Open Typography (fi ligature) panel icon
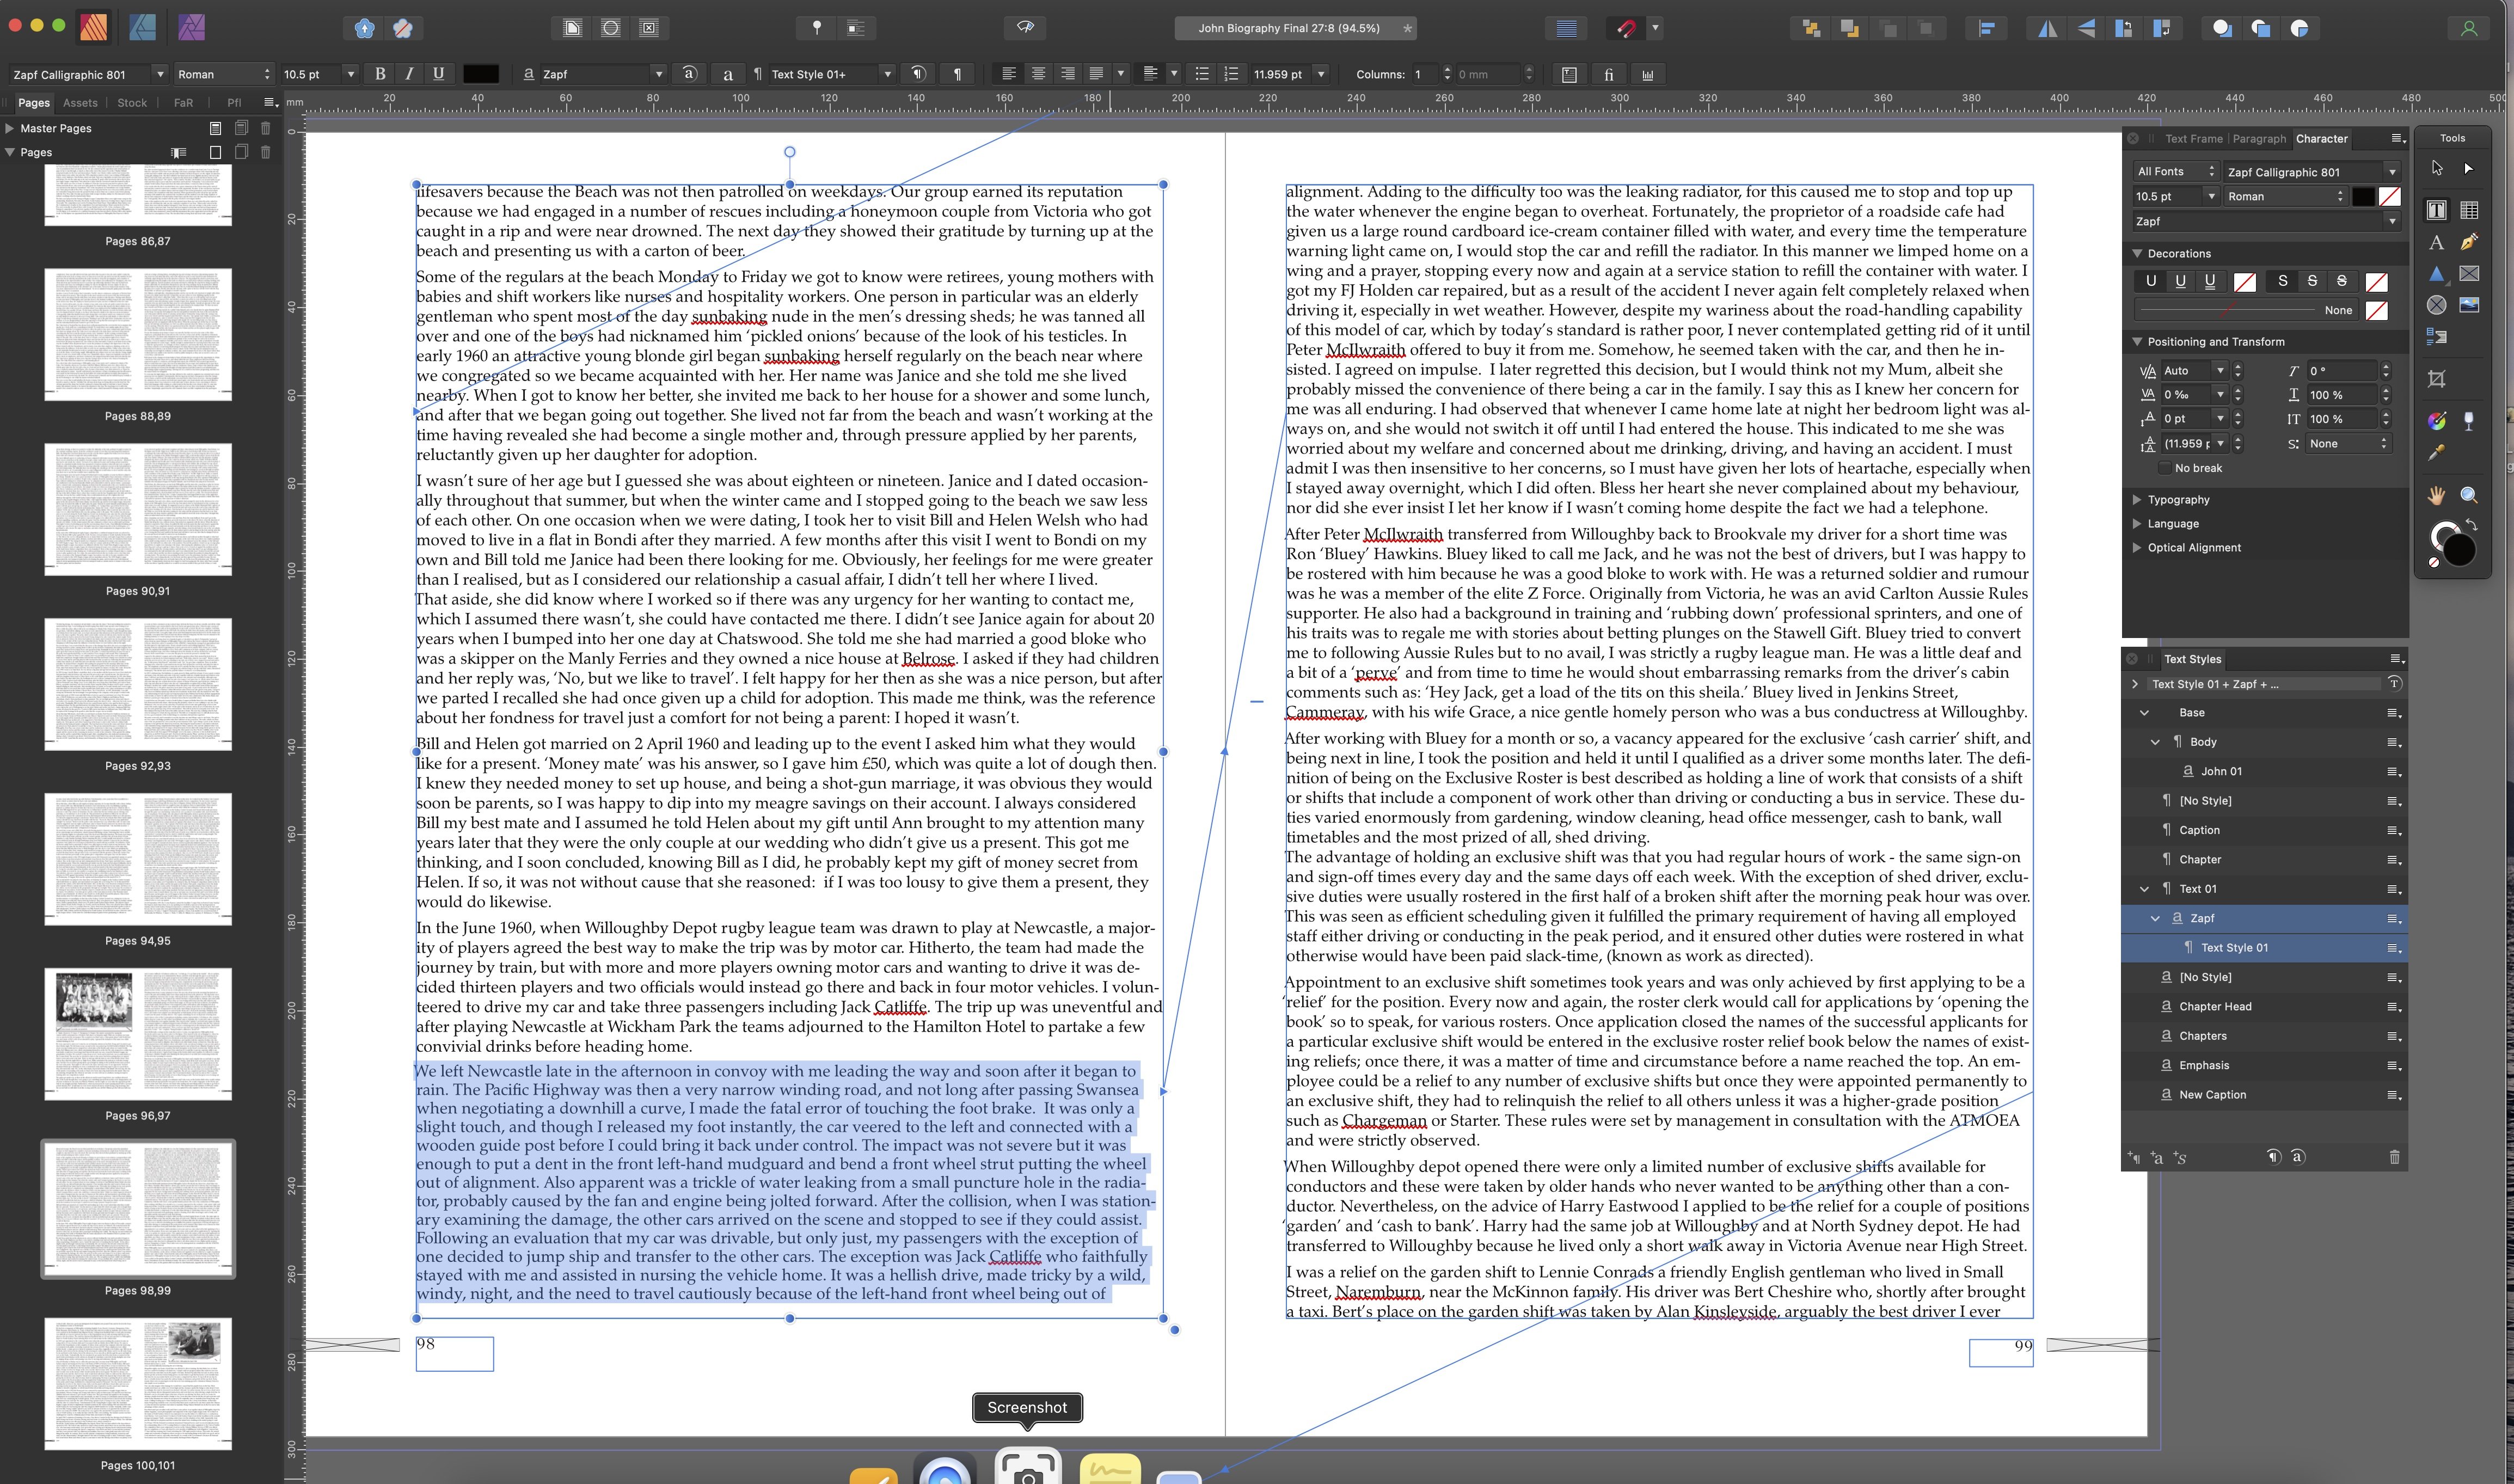This screenshot has width=2514, height=1484. coord(1608,74)
